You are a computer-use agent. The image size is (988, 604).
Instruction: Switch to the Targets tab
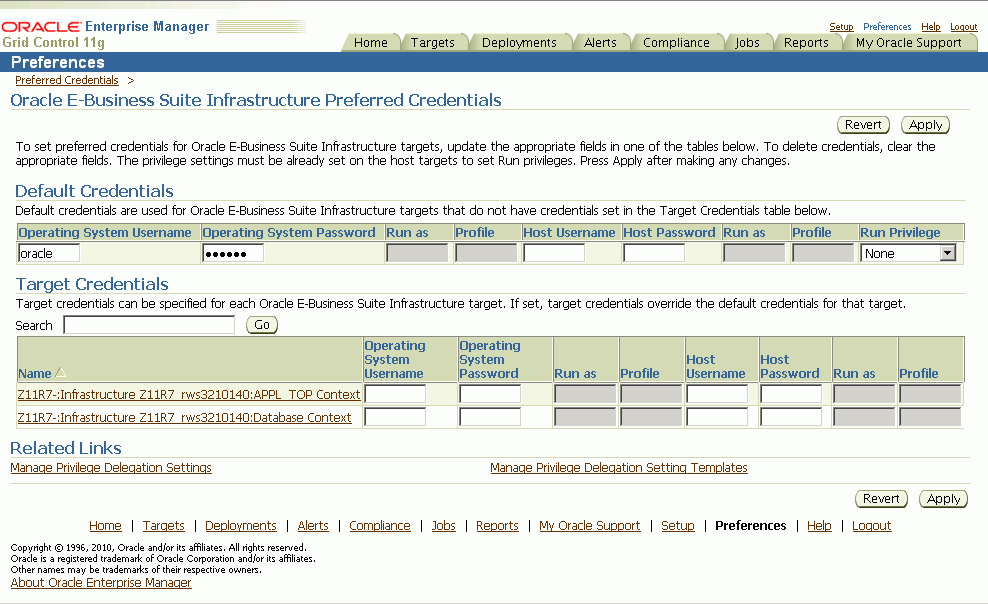click(x=432, y=42)
